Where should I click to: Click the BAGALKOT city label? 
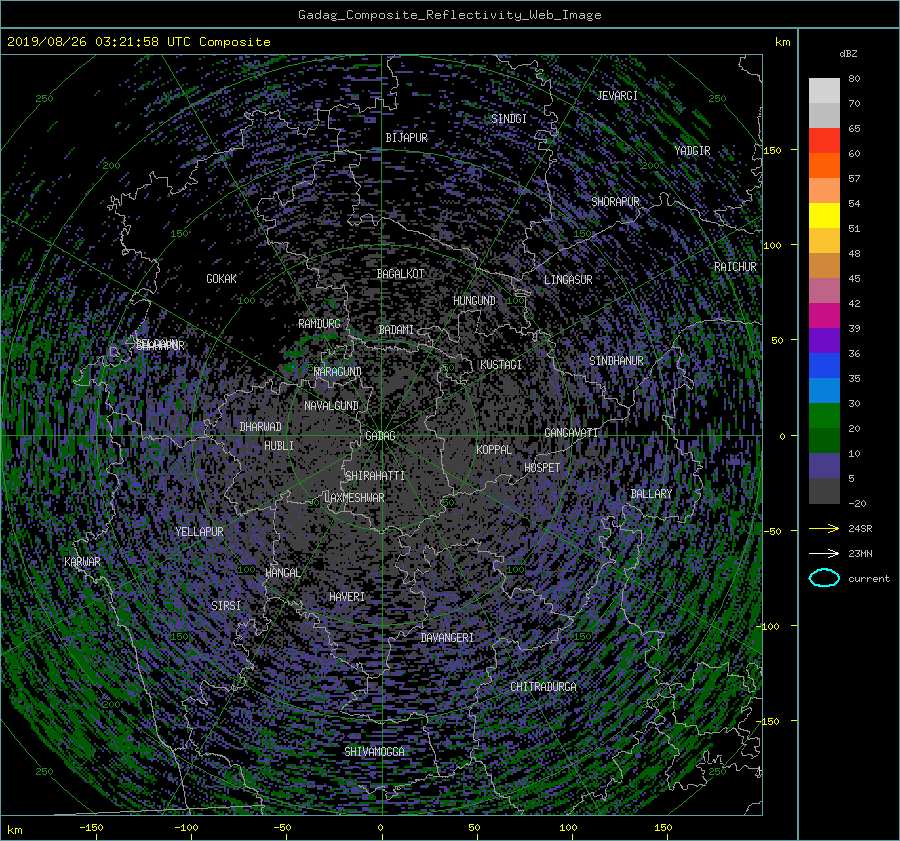[x=400, y=274]
